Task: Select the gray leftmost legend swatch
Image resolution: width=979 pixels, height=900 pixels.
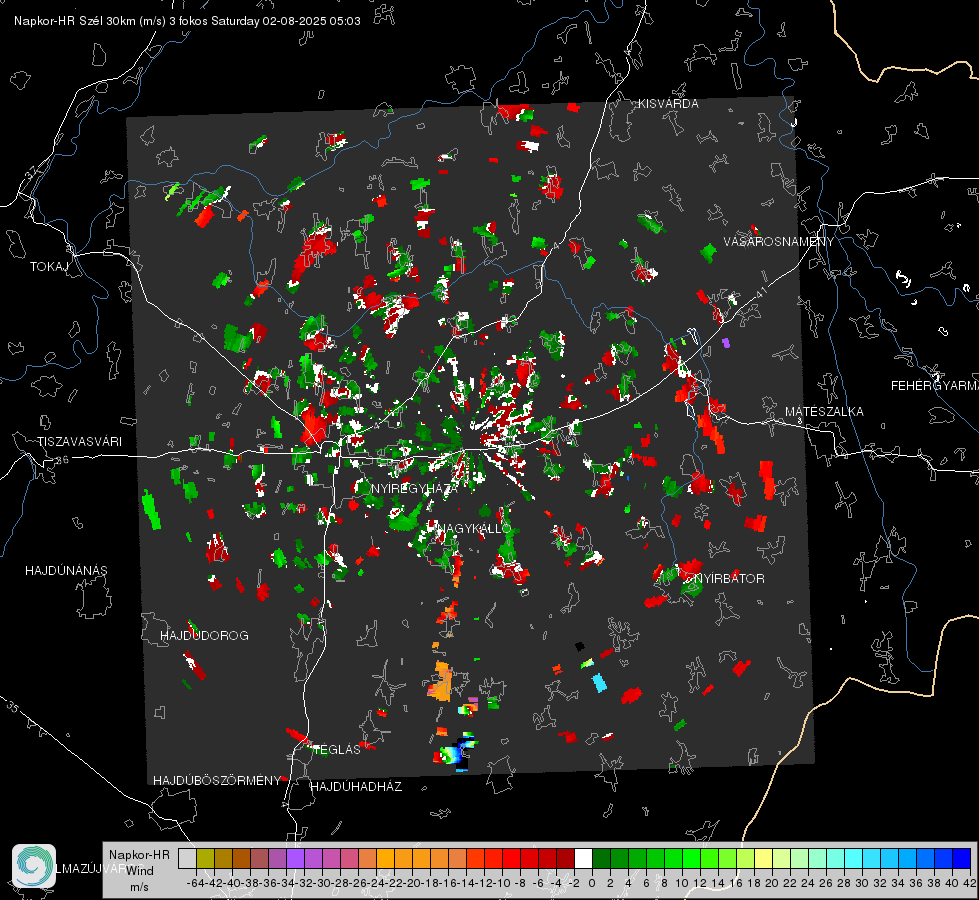Action: 187,858
